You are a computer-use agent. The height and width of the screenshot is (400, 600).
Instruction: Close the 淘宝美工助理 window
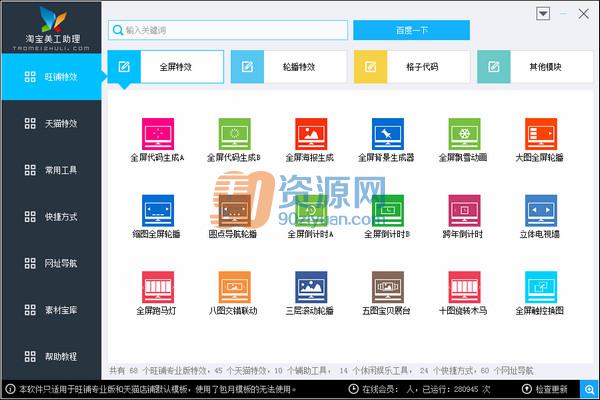[x=584, y=14]
